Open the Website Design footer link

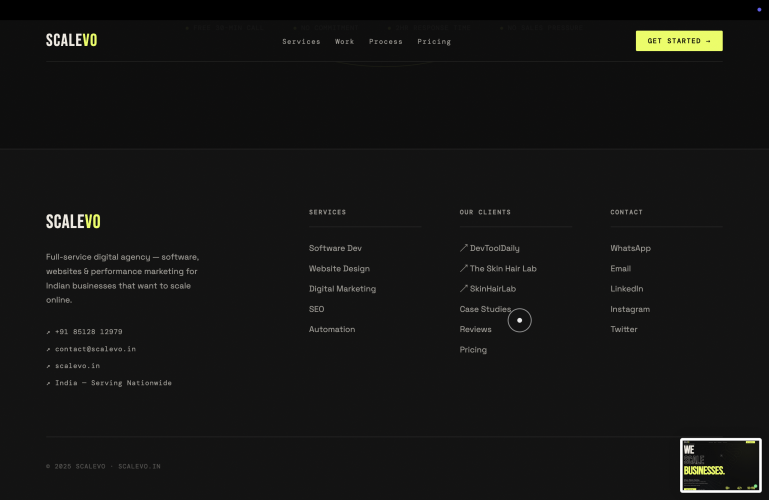(x=339, y=269)
